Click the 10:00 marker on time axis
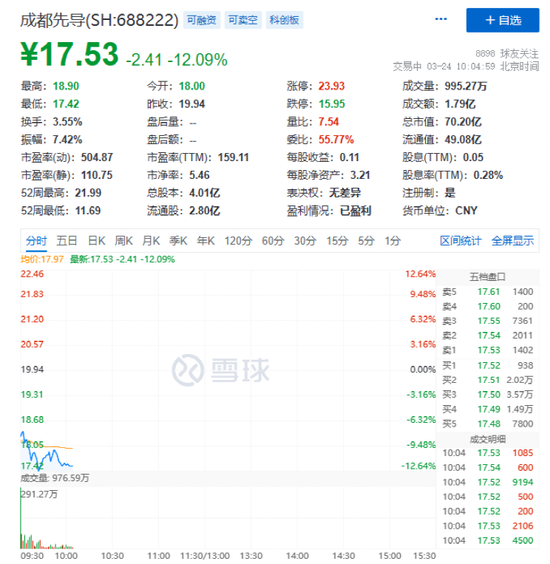This screenshot has height=564, width=550. (x=66, y=556)
